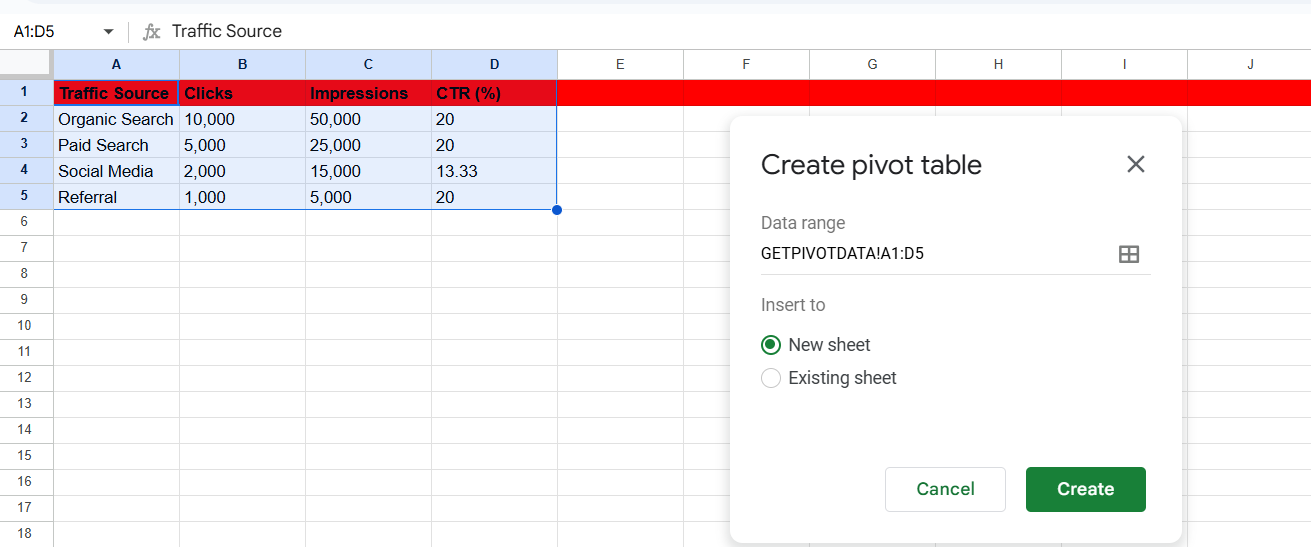Click the green Create button
Viewport: 1311px width, 547px height.
(x=1085, y=489)
